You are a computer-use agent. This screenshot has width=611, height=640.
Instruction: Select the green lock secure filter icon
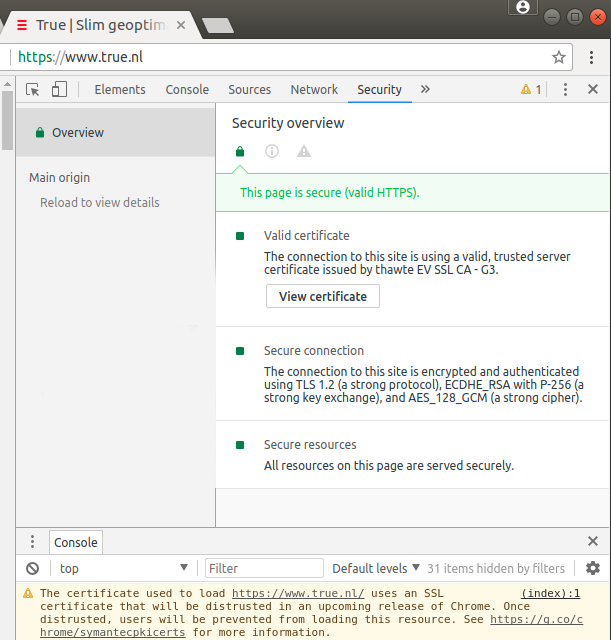[x=240, y=151]
